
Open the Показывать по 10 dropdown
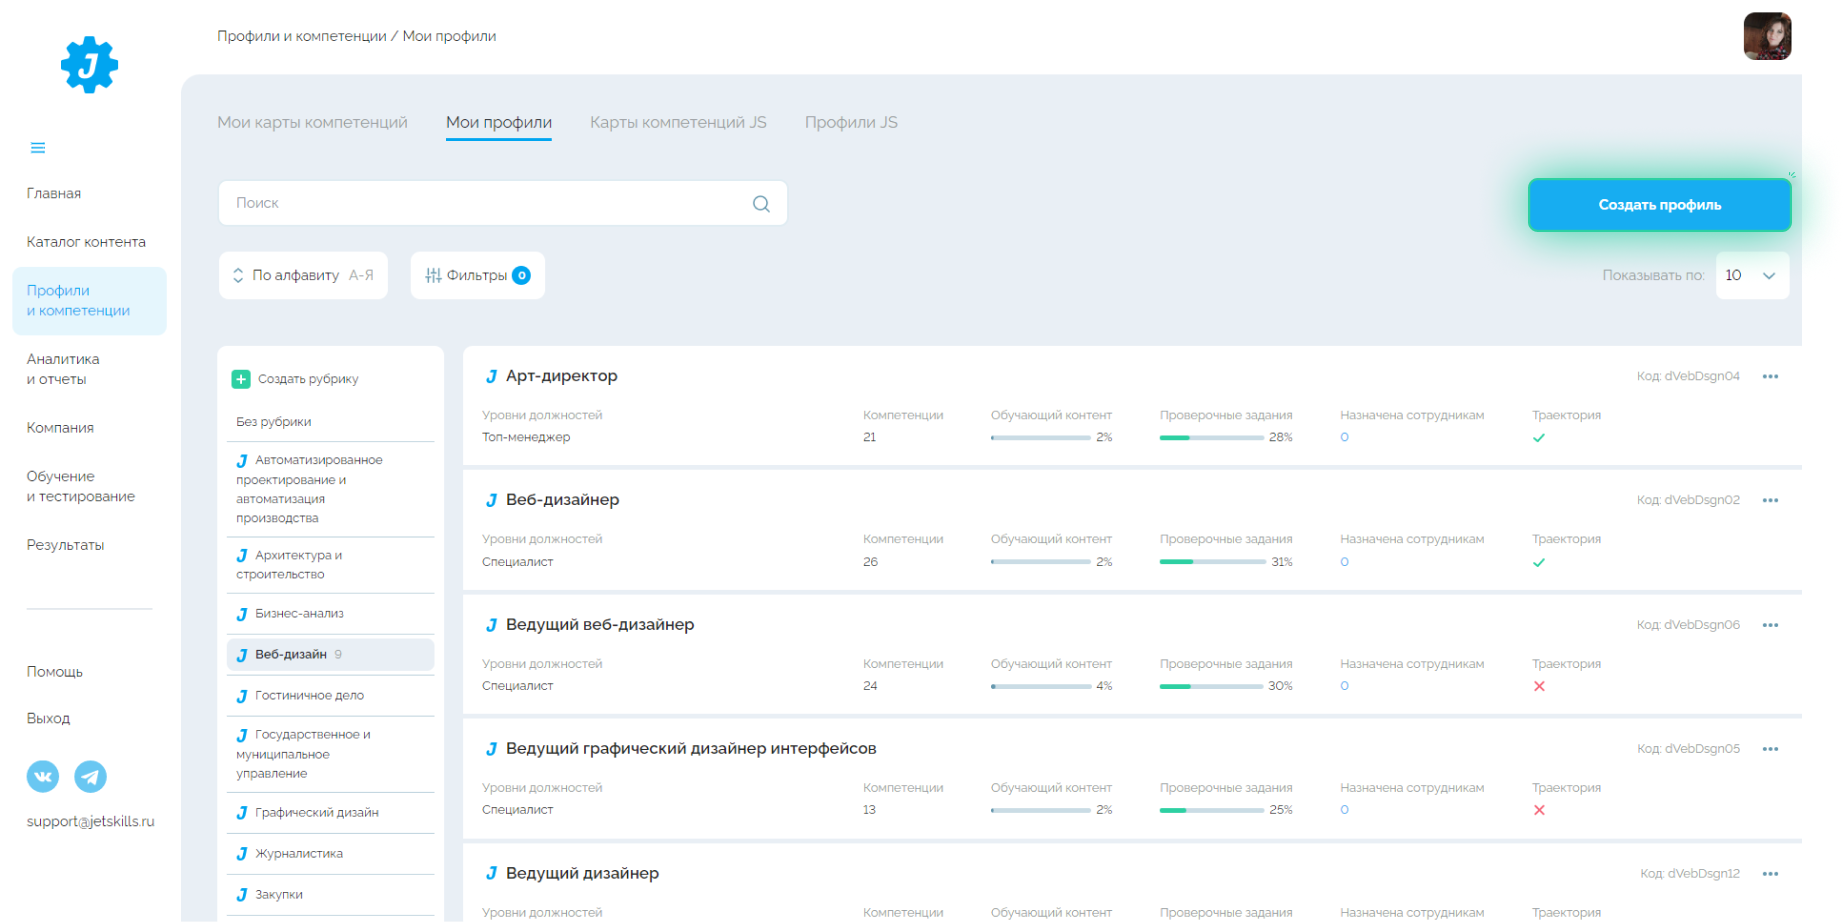(x=1752, y=275)
